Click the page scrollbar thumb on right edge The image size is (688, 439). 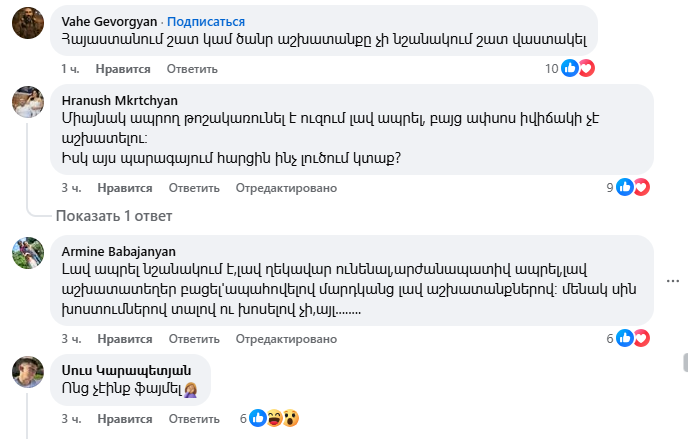tap(683, 363)
